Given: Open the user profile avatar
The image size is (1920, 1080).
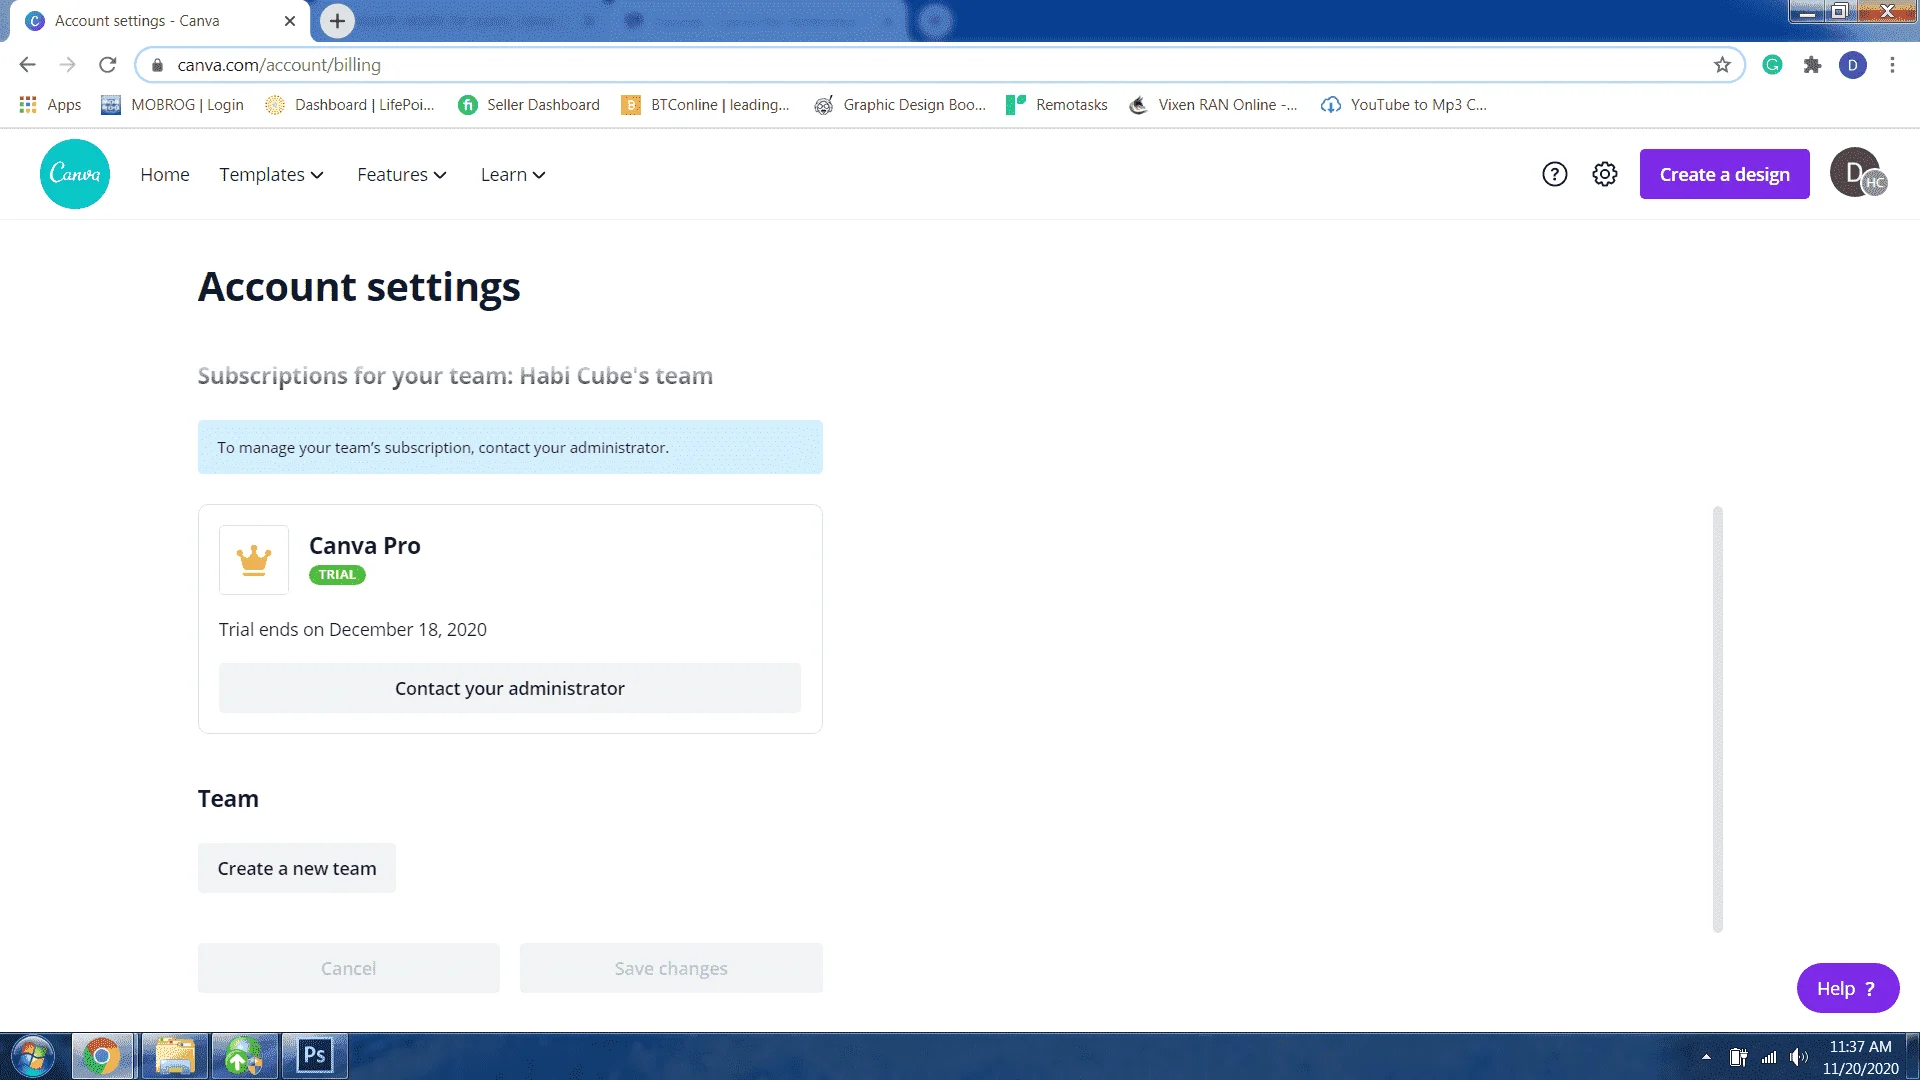Looking at the screenshot, I should [x=1857, y=173].
